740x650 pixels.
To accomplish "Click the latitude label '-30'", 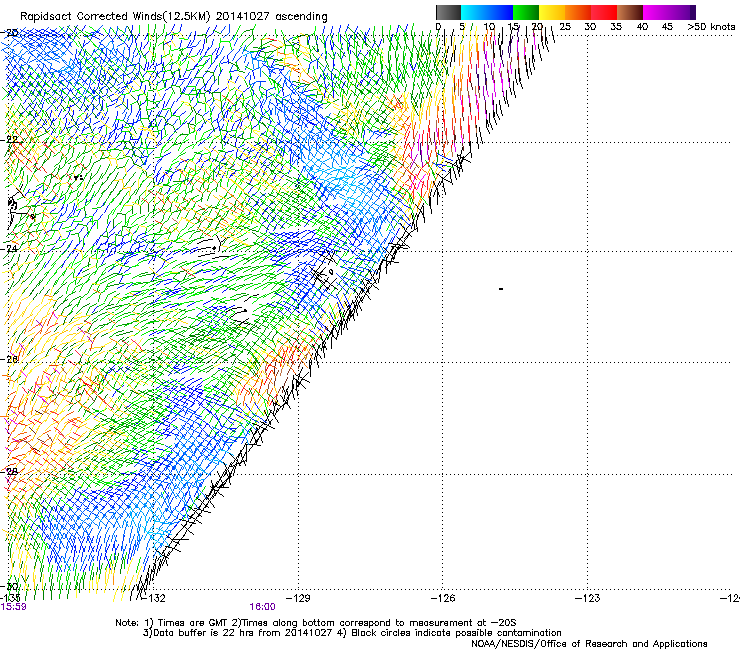I will [11, 586].
